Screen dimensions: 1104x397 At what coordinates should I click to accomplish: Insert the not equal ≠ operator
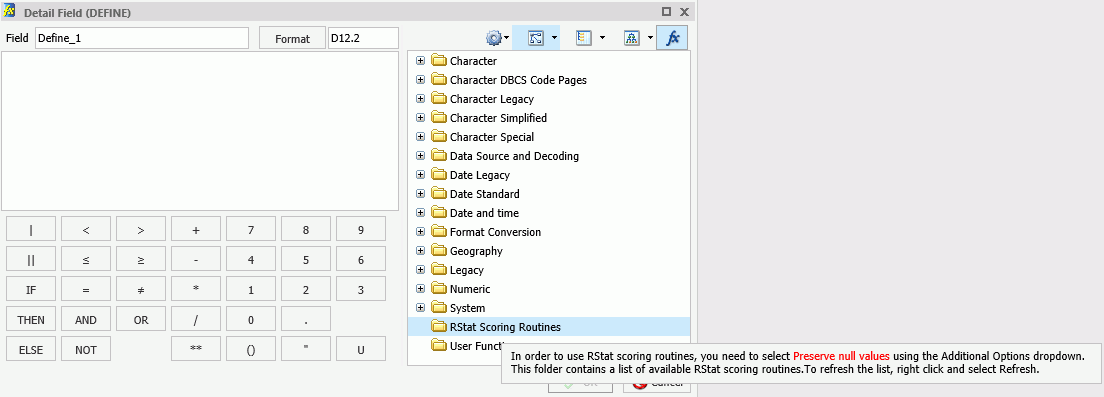[141, 289]
